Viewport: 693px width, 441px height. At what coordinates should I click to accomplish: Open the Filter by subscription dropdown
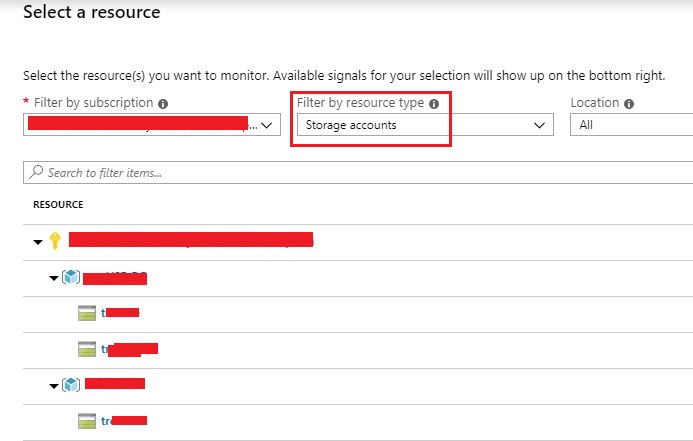point(152,125)
